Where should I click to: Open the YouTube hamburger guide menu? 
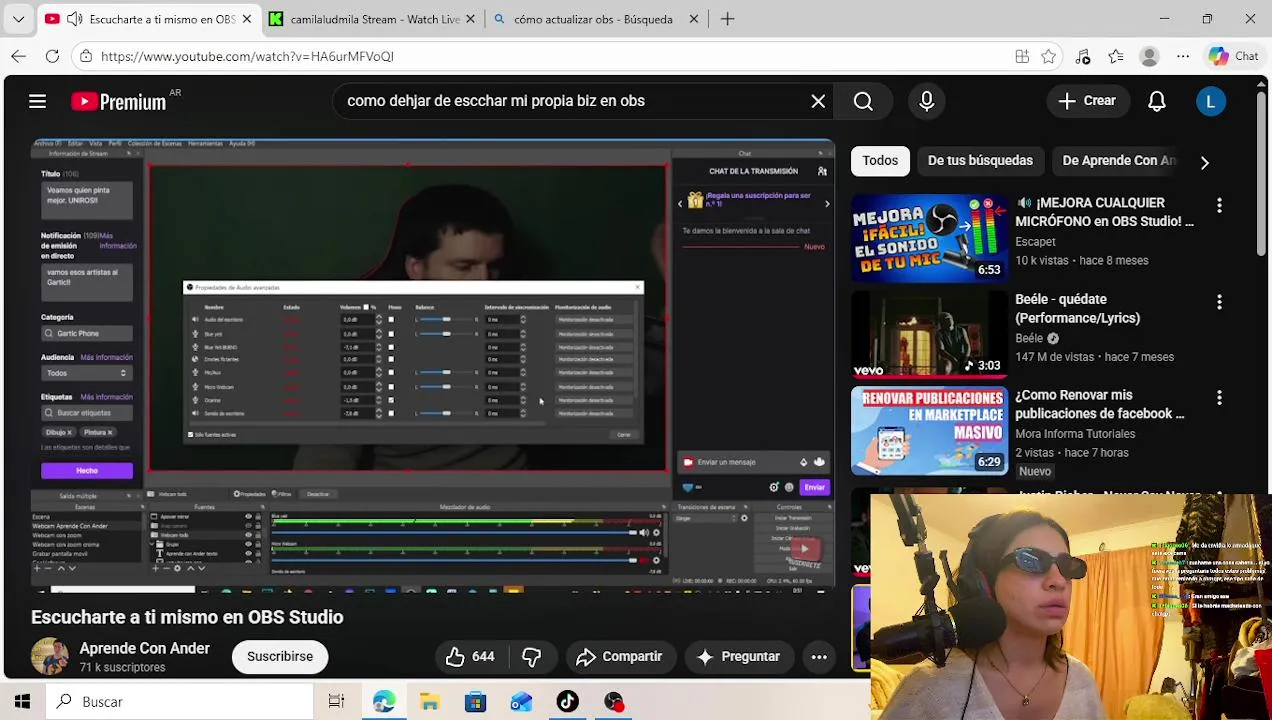coord(37,101)
